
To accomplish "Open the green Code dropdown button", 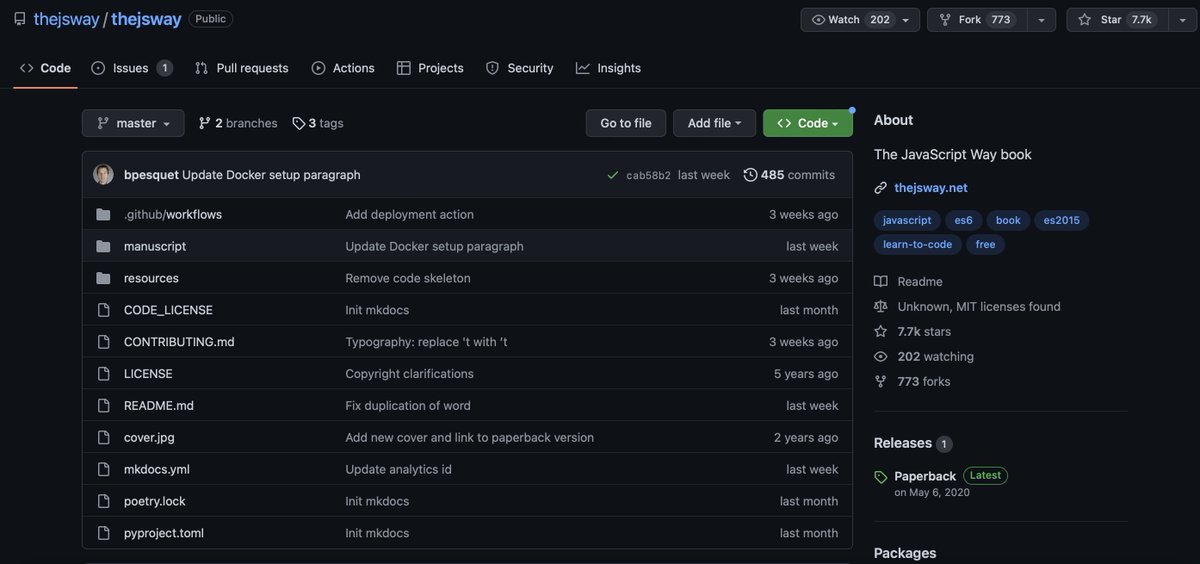I will pyautogui.click(x=808, y=123).
